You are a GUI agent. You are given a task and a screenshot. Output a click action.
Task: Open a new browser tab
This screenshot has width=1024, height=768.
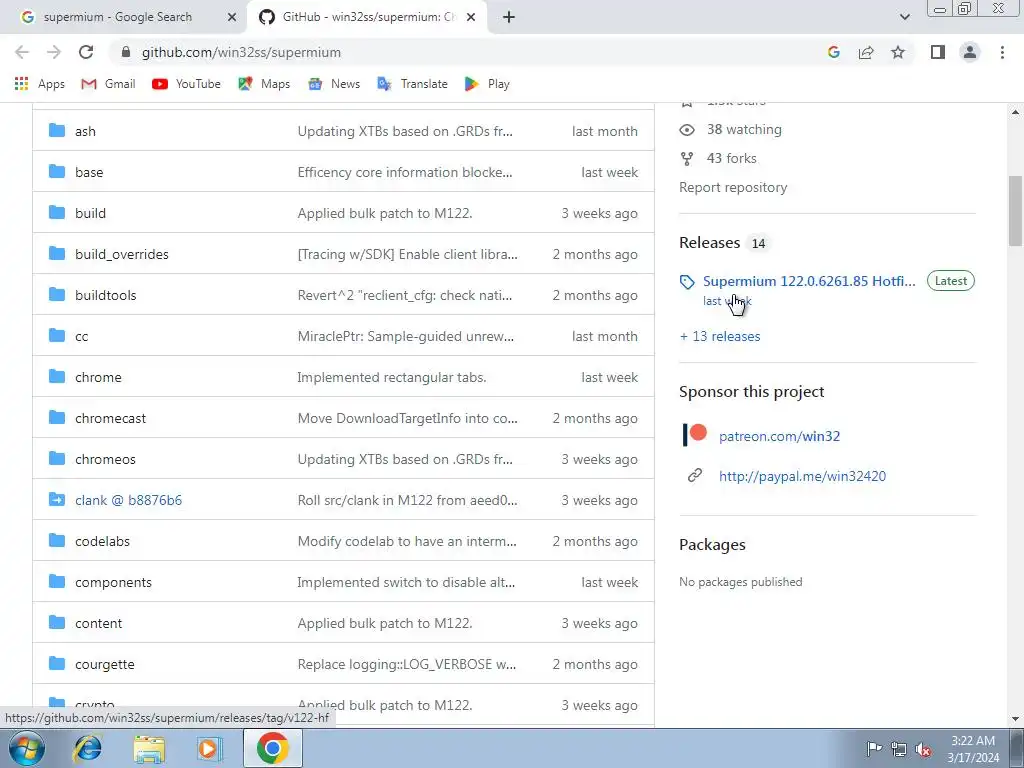(x=509, y=17)
